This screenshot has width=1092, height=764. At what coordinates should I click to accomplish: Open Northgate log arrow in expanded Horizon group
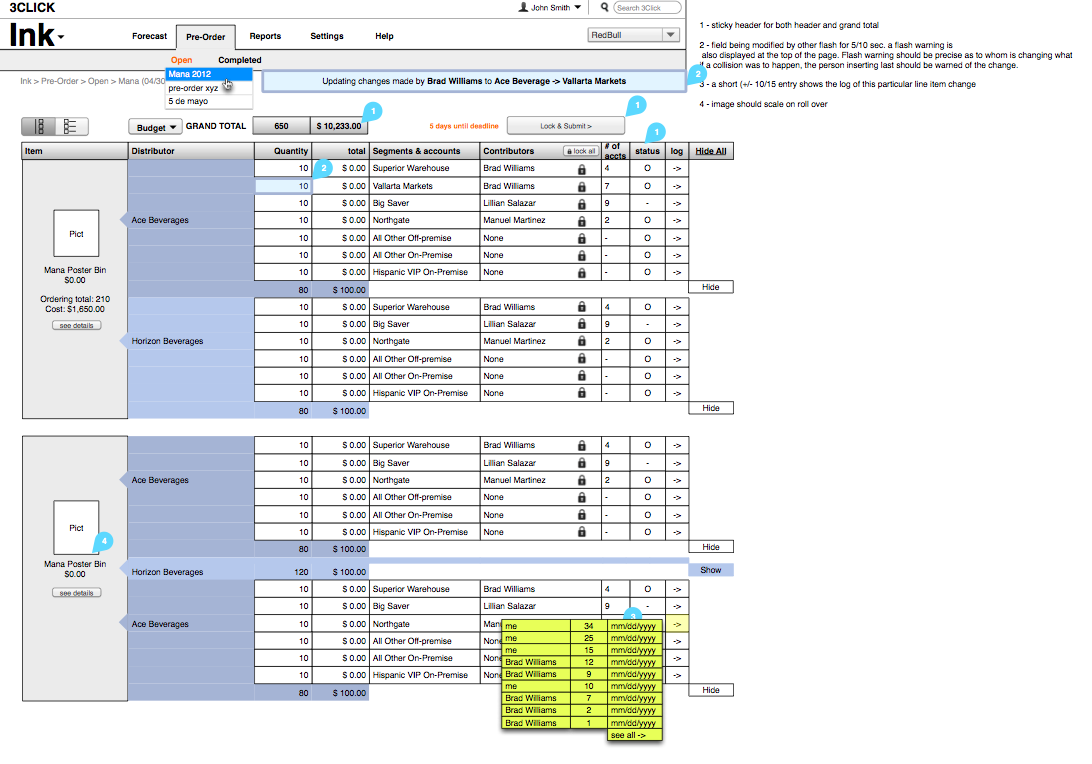[677, 341]
